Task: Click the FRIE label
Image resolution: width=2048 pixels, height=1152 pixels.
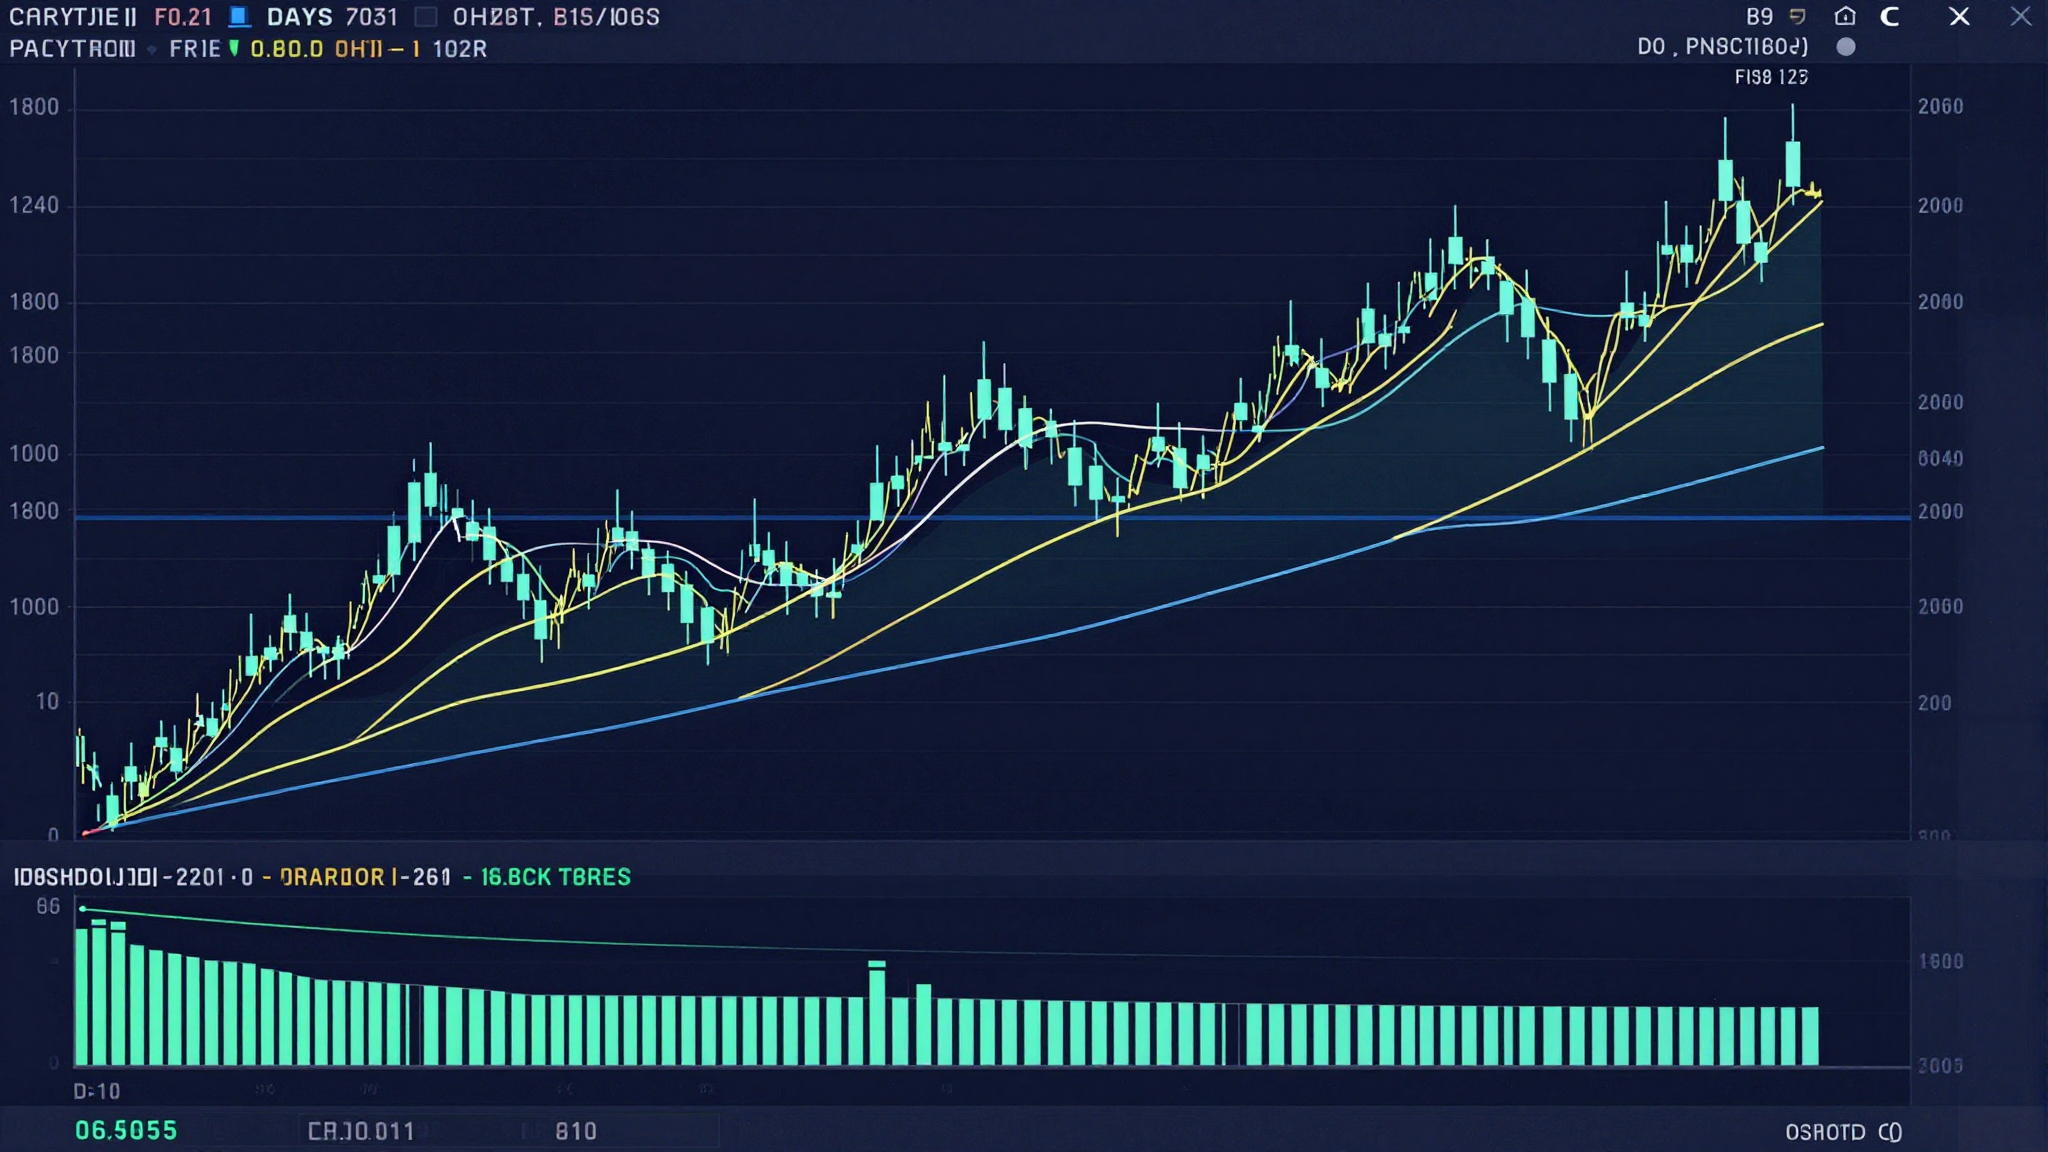Action: click(194, 49)
